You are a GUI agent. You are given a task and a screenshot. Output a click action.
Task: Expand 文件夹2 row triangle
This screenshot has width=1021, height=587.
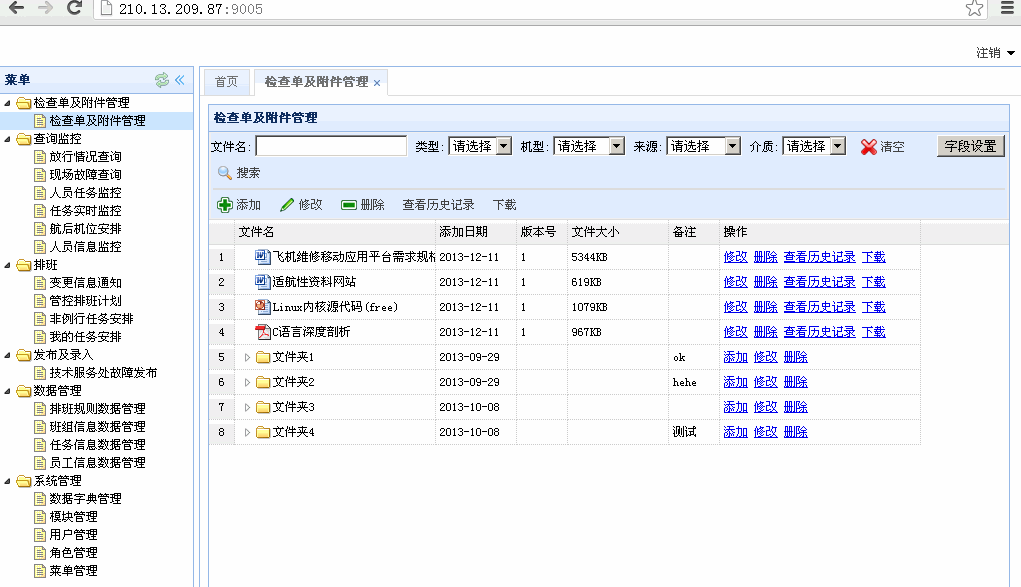[x=247, y=382]
